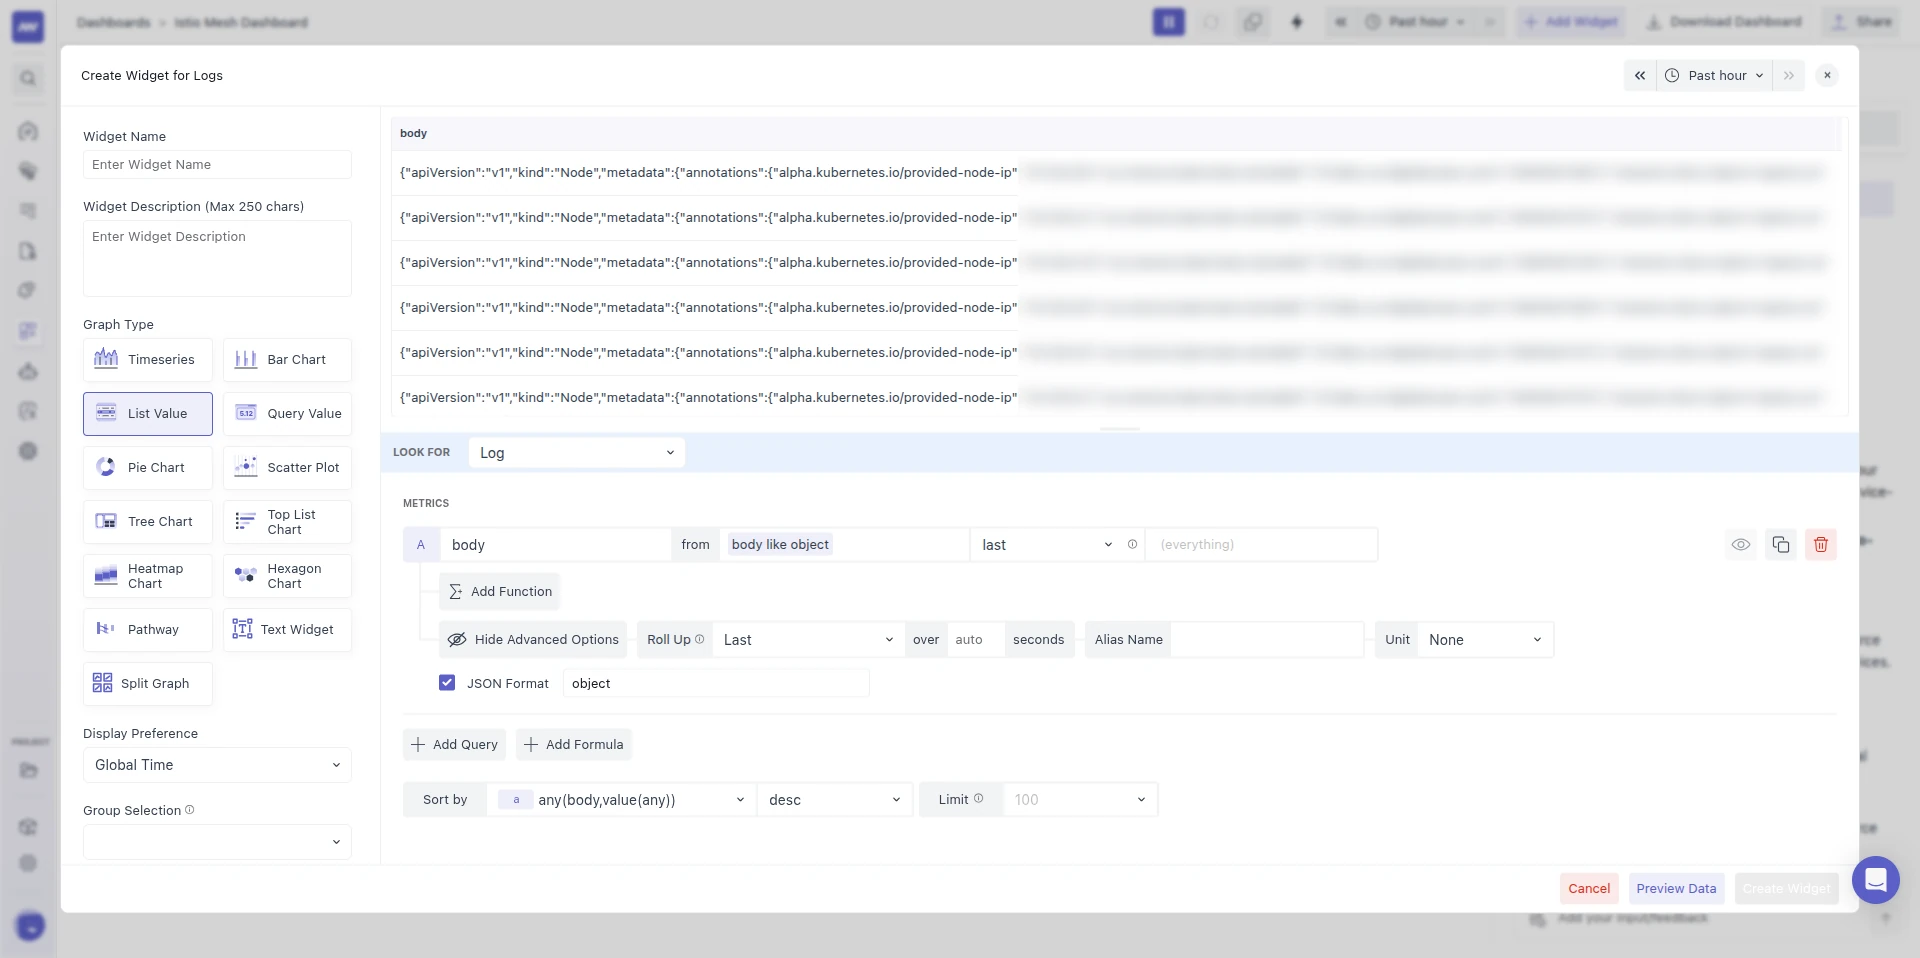This screenshot has width=1920, height=958.
Task: Delete query A with the trash icon
Action: click(x=1821, y=545)
